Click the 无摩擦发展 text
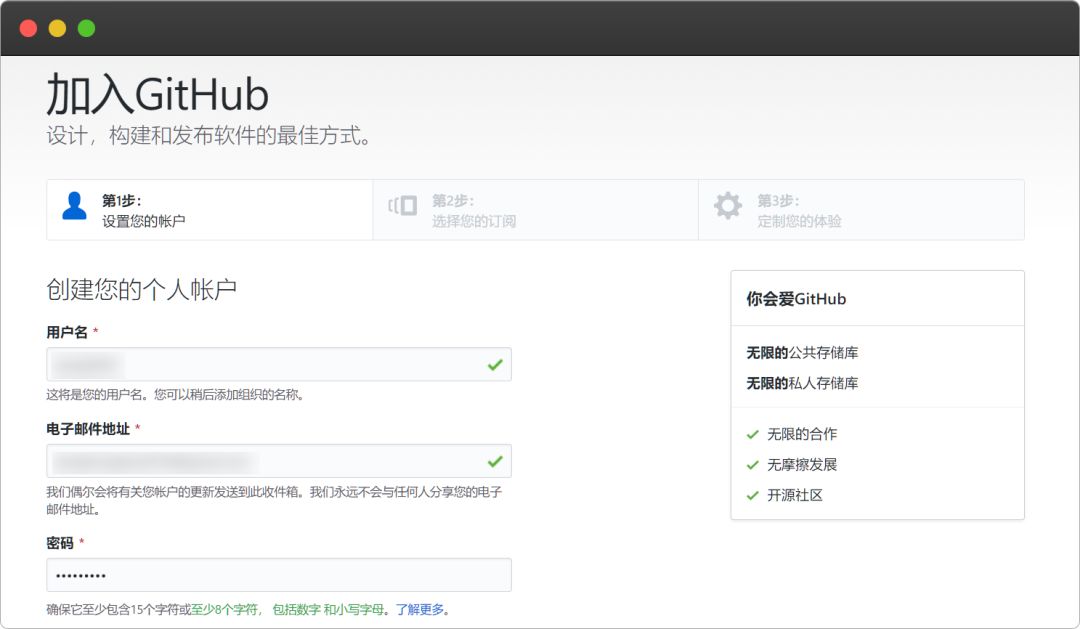The width and height of the screenshot is (1080, 629). pos(802,464)
